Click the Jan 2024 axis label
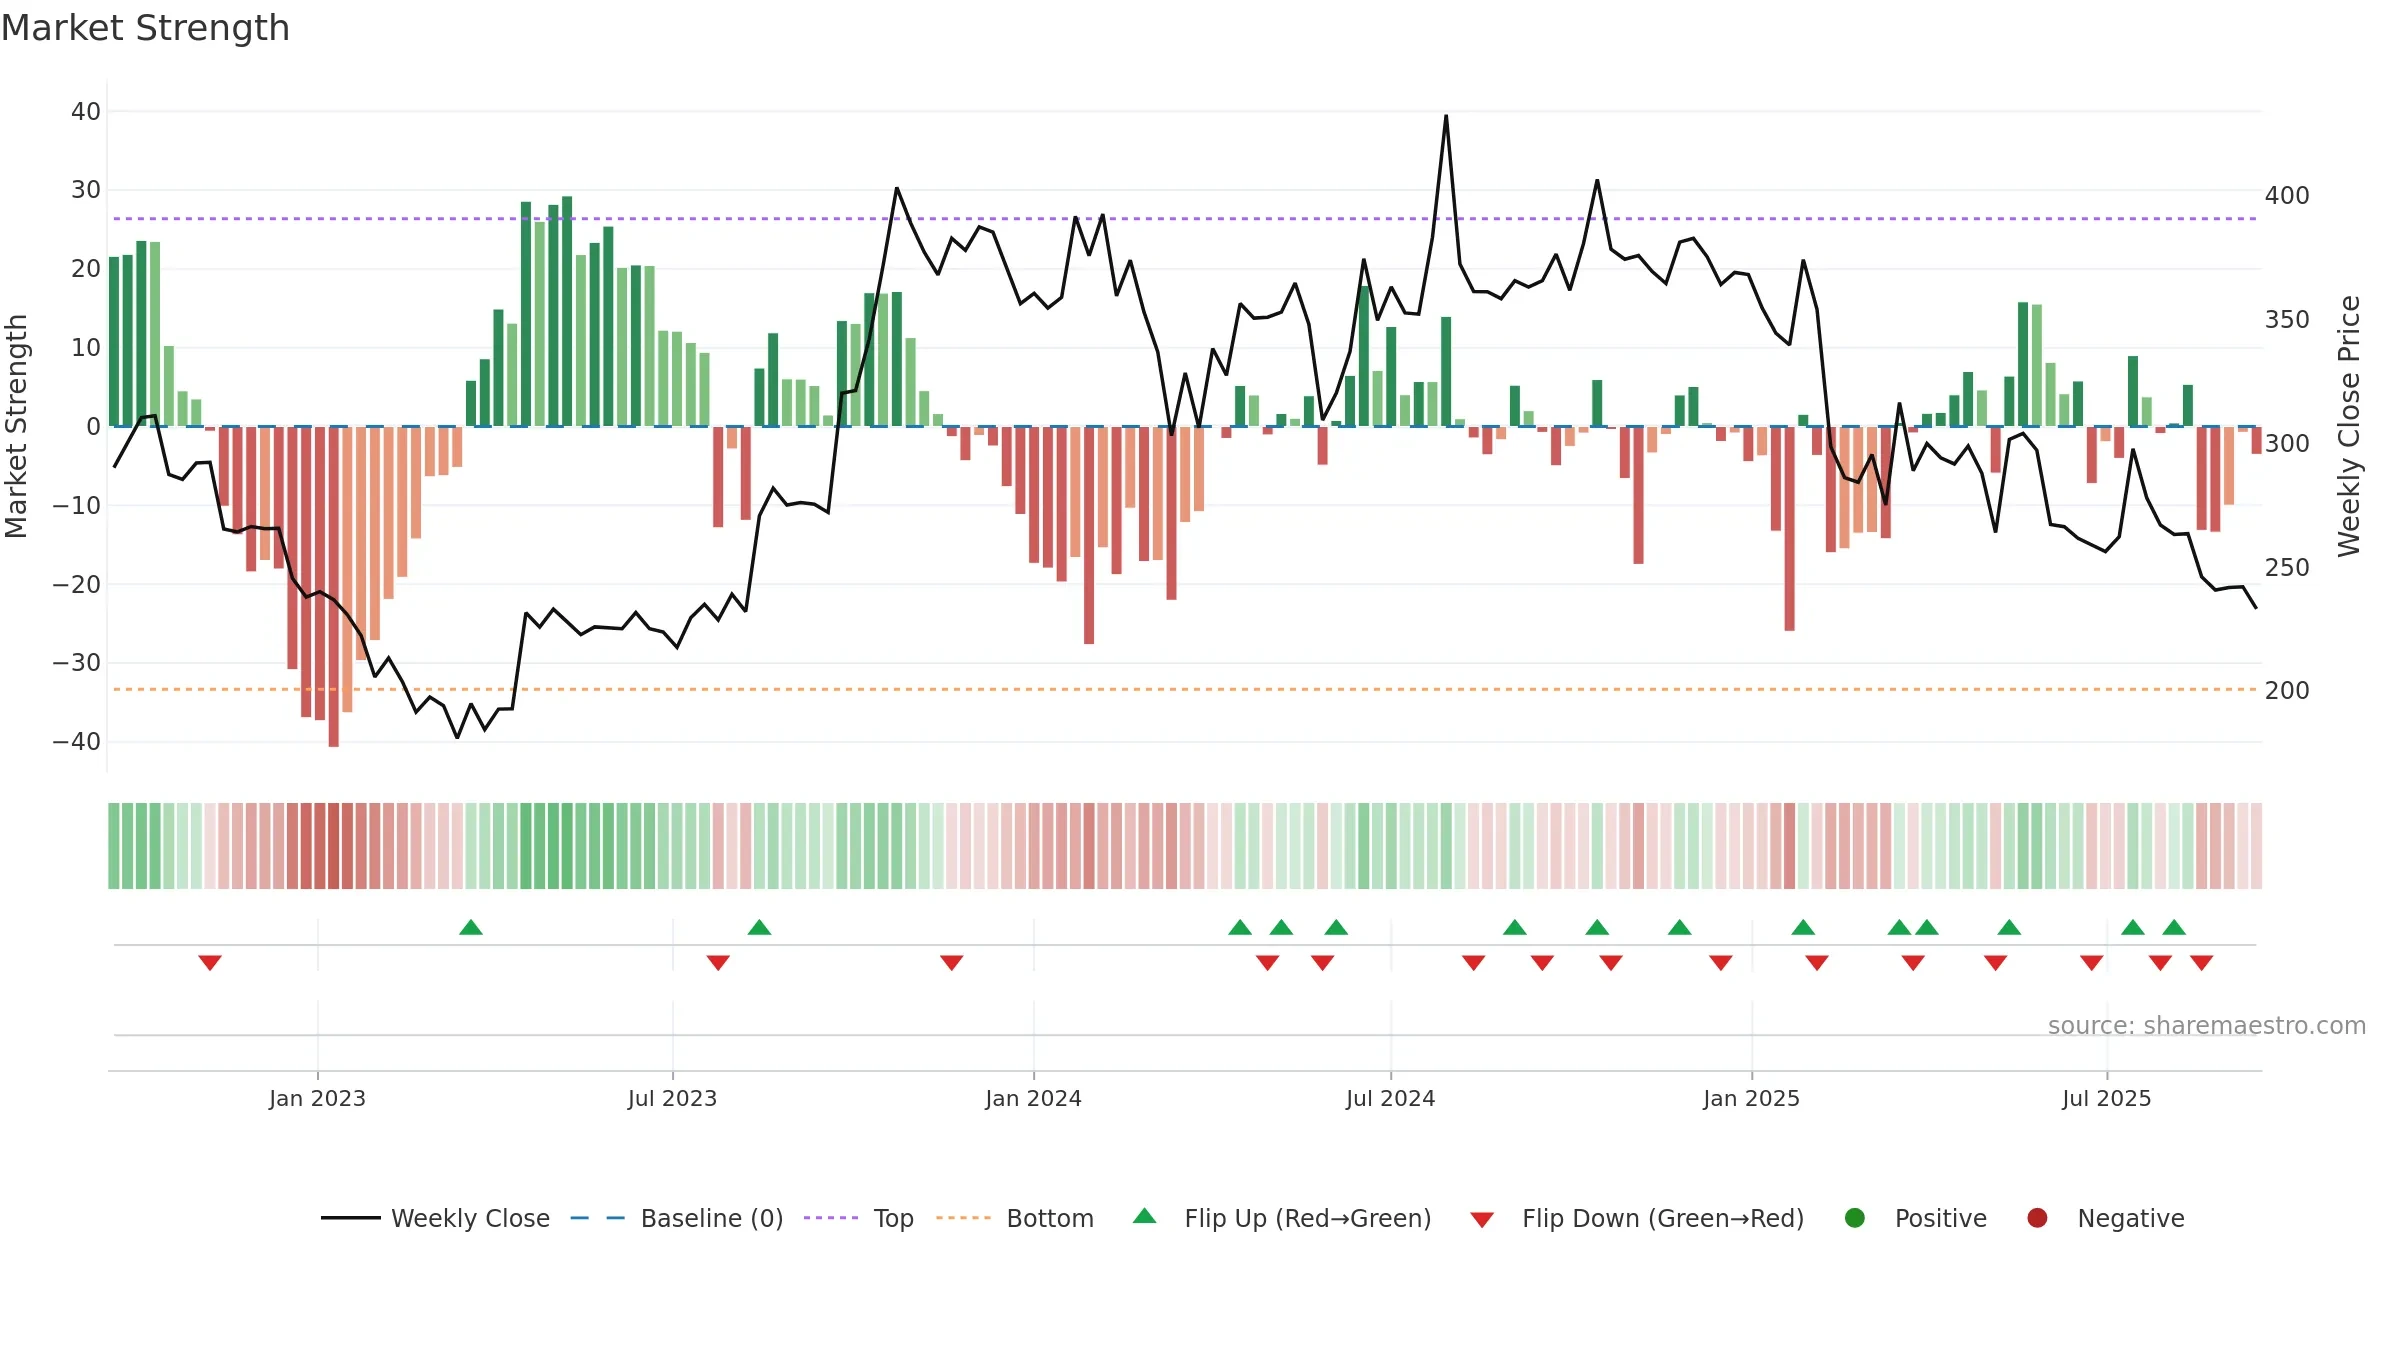The width and height of the screenshot is (2400, 1350). [x=1033, y=1098]
